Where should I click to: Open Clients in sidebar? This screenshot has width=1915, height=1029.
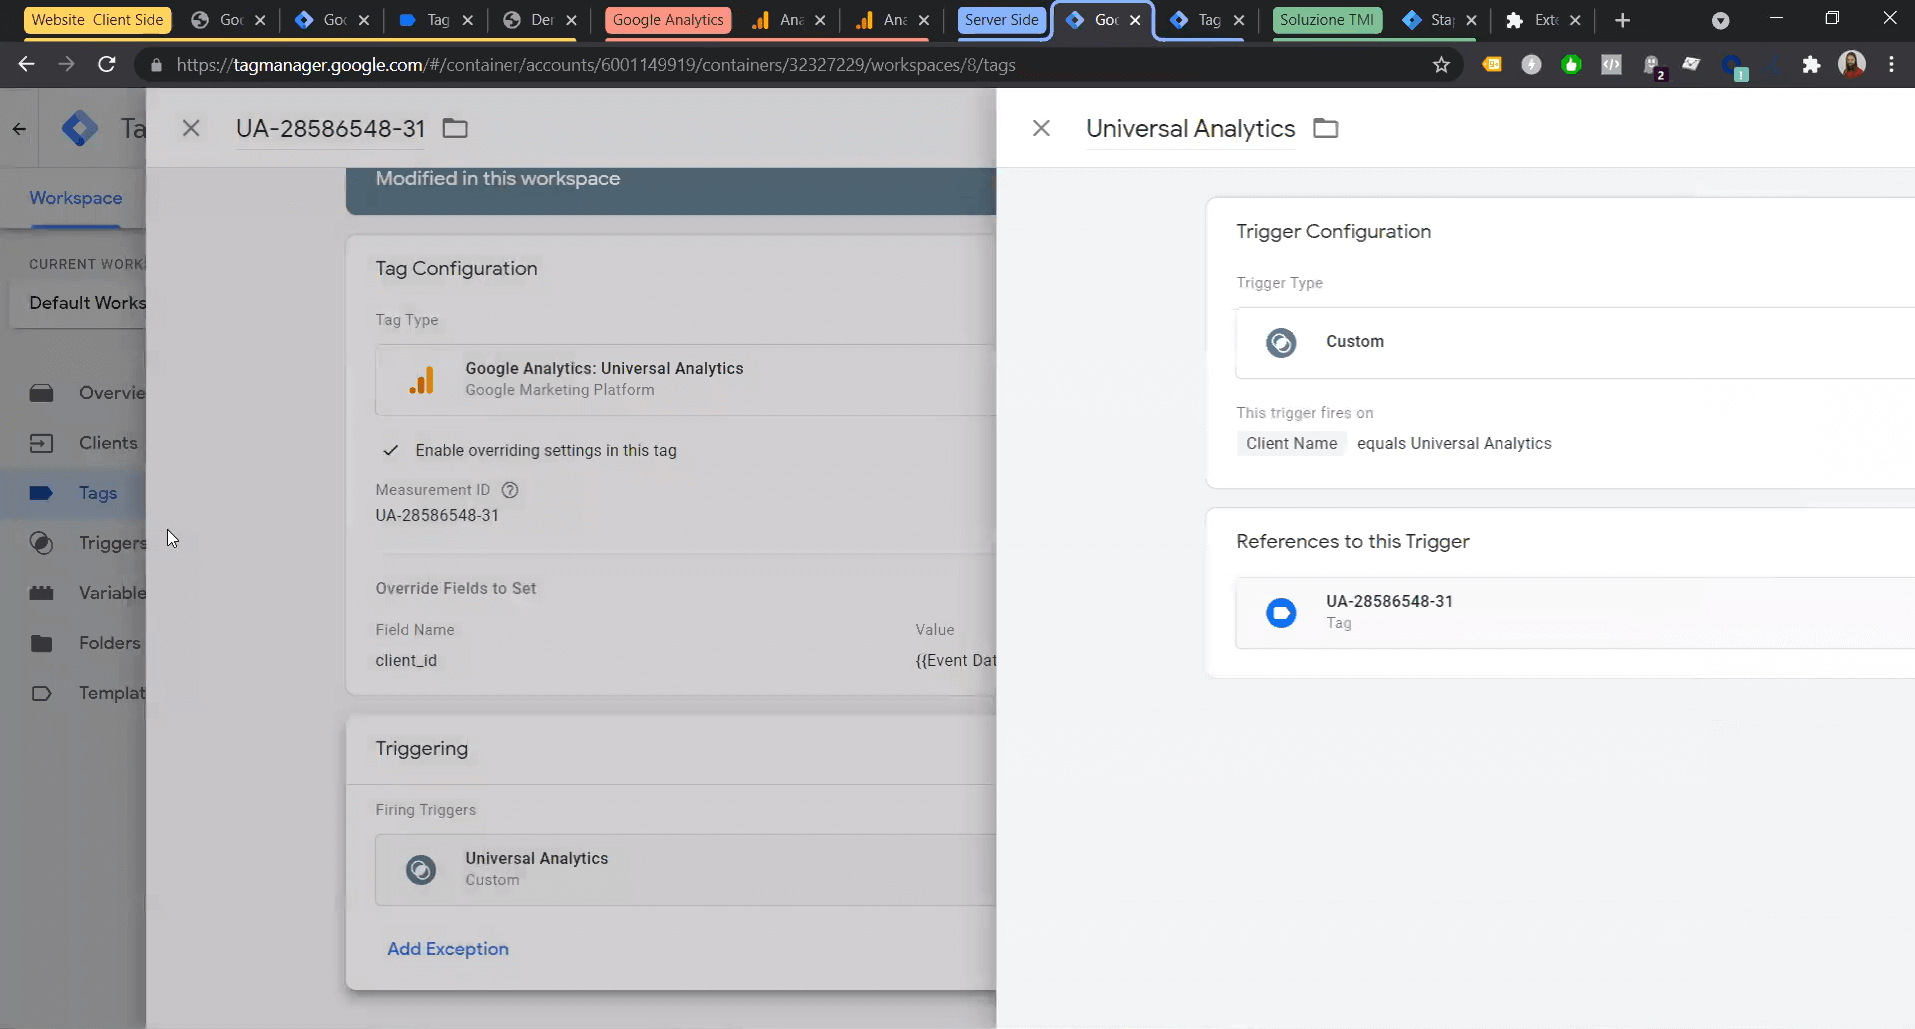tap(84, 443)
